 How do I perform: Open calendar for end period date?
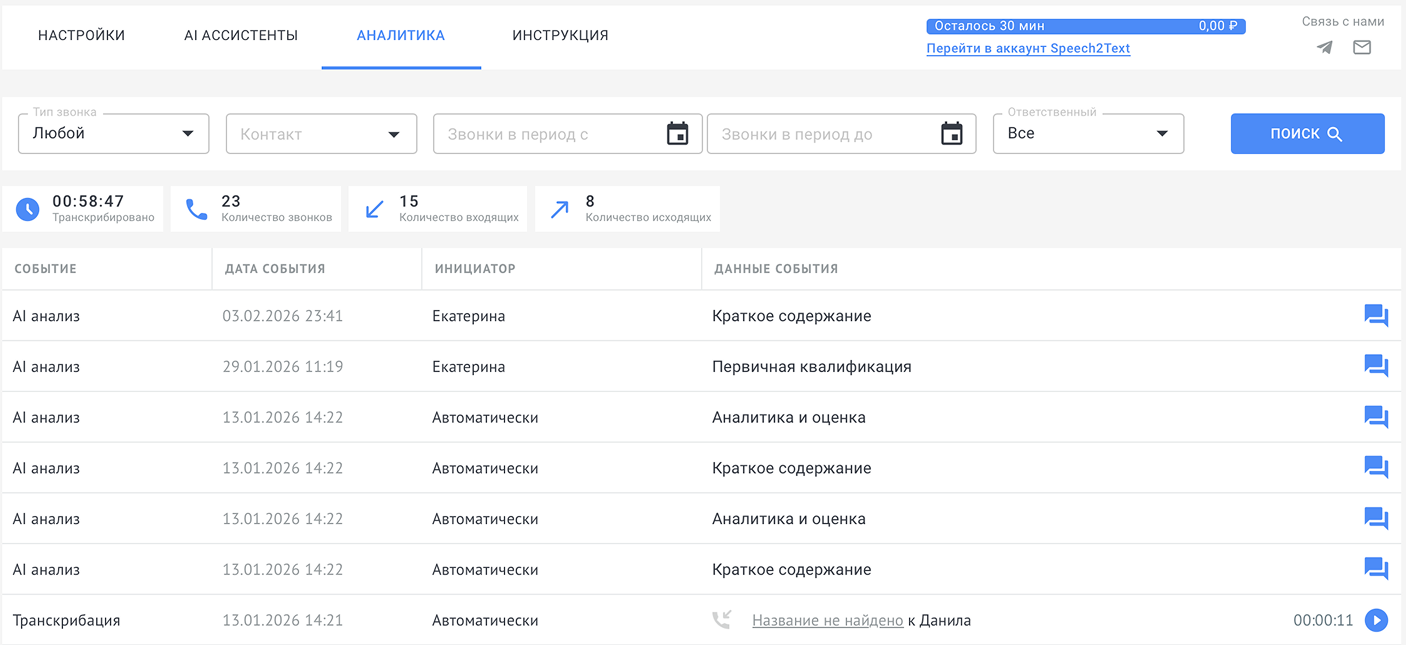click(951, 134)
